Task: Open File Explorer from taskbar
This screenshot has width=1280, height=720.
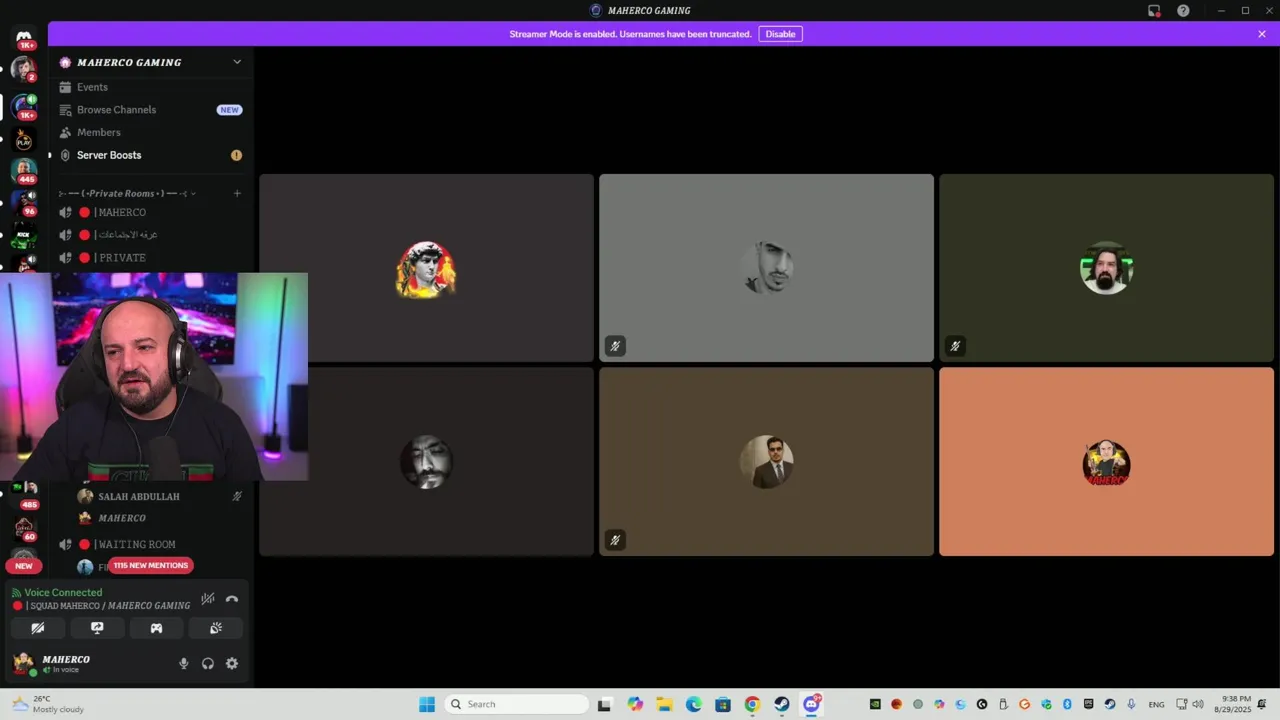Action: pyautogui.click(x=664, y=704)
